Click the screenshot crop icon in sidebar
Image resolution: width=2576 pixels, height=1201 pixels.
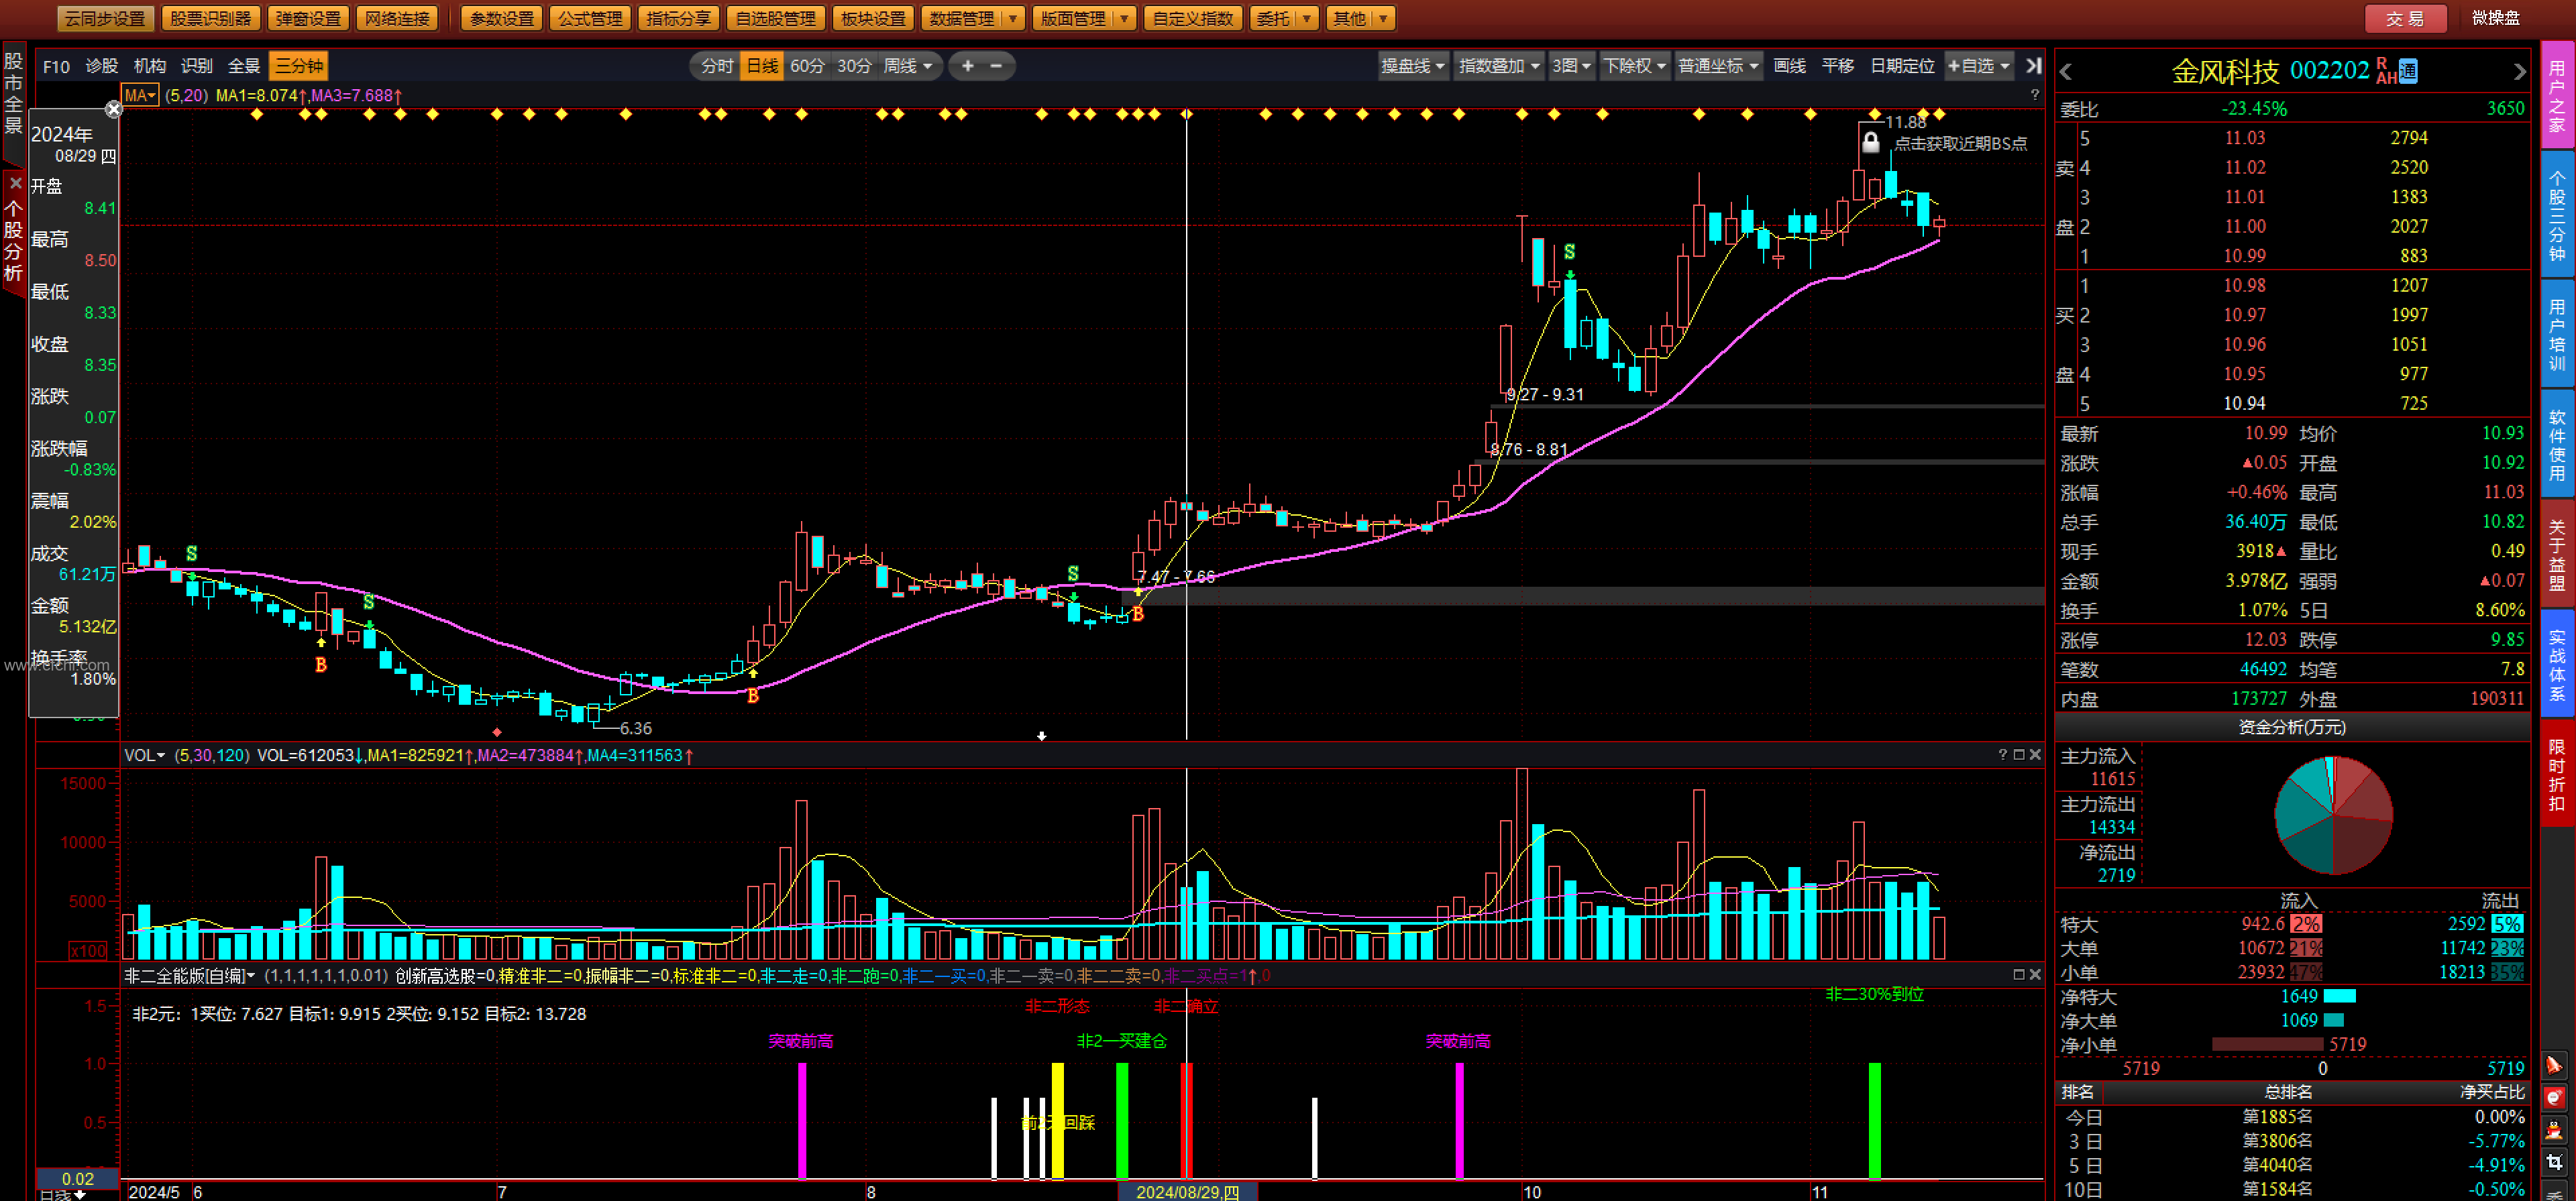coord(2554,1163)
